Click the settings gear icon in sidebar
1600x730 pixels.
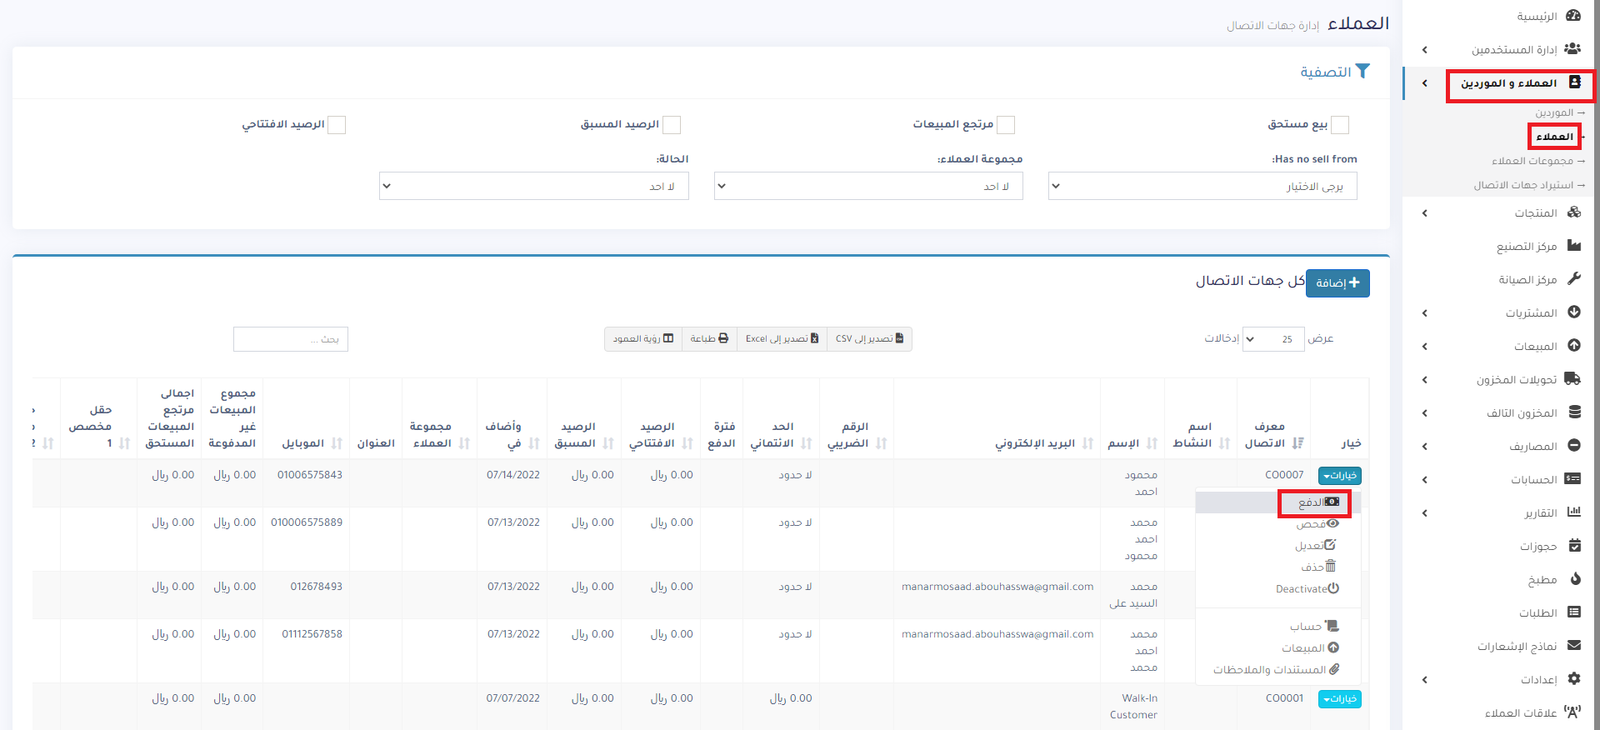[x=1574, y=679]
